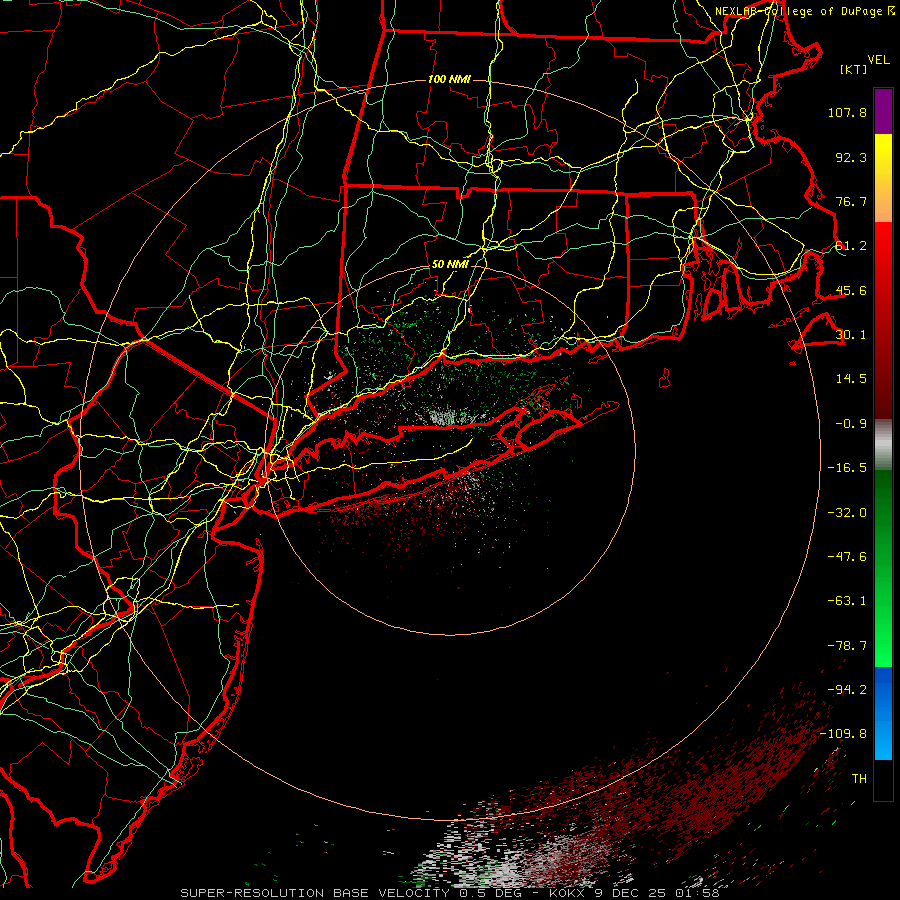Click the -32.0 legend value
The height and width of the screenshot is (900, 900).
pyautogui.click(x=847, y=513)
